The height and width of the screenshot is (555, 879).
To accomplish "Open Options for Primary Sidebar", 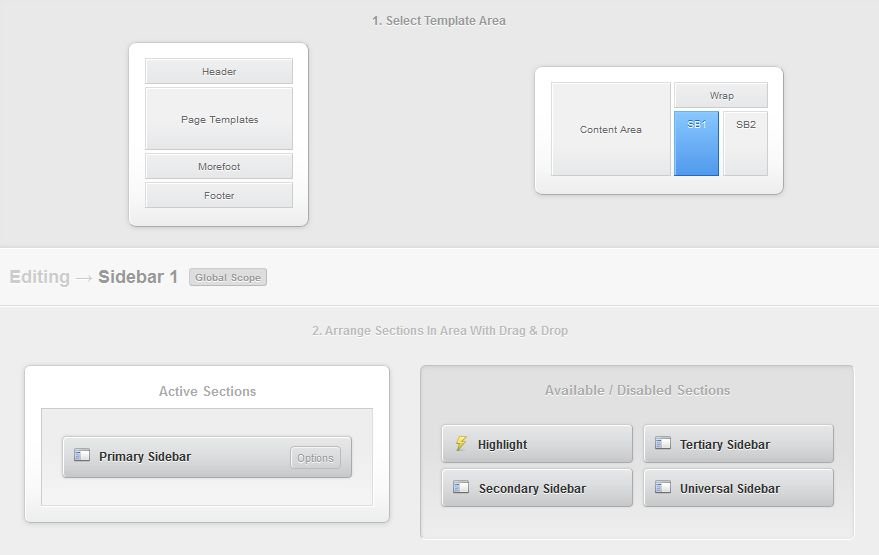I will coord(315,458).
